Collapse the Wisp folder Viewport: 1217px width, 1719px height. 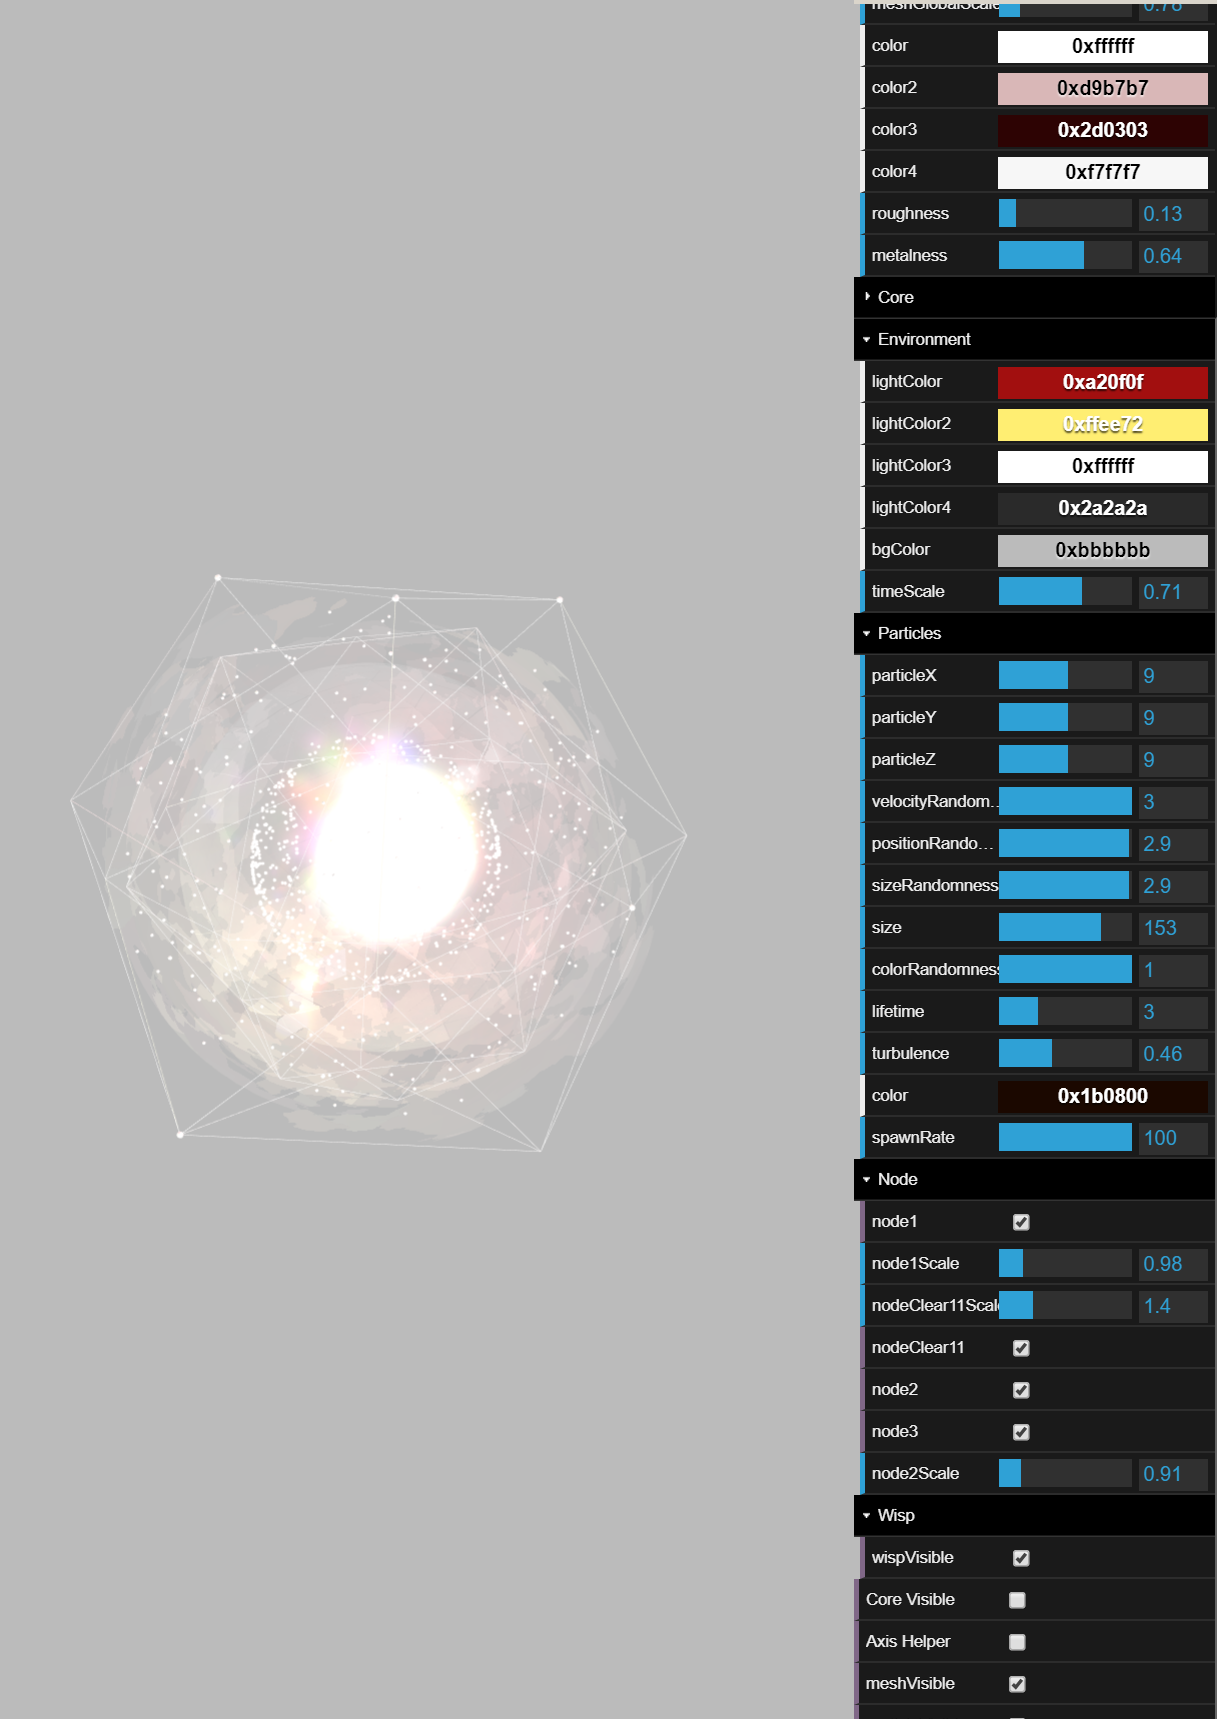[x=1034, y=1515]
